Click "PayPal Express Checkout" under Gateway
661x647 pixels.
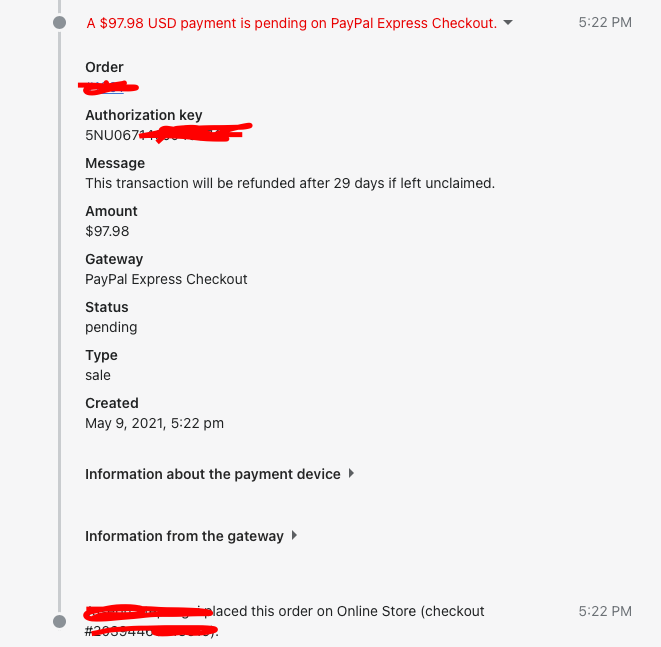(x=166, y=279)
